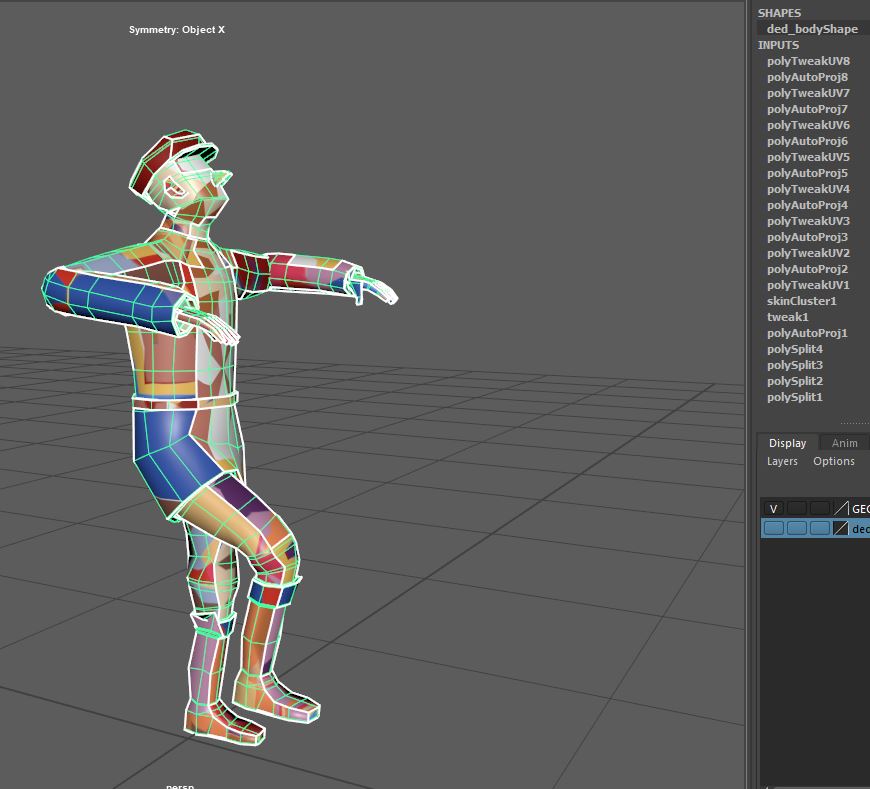Open the Layers menu

[782, 461]
